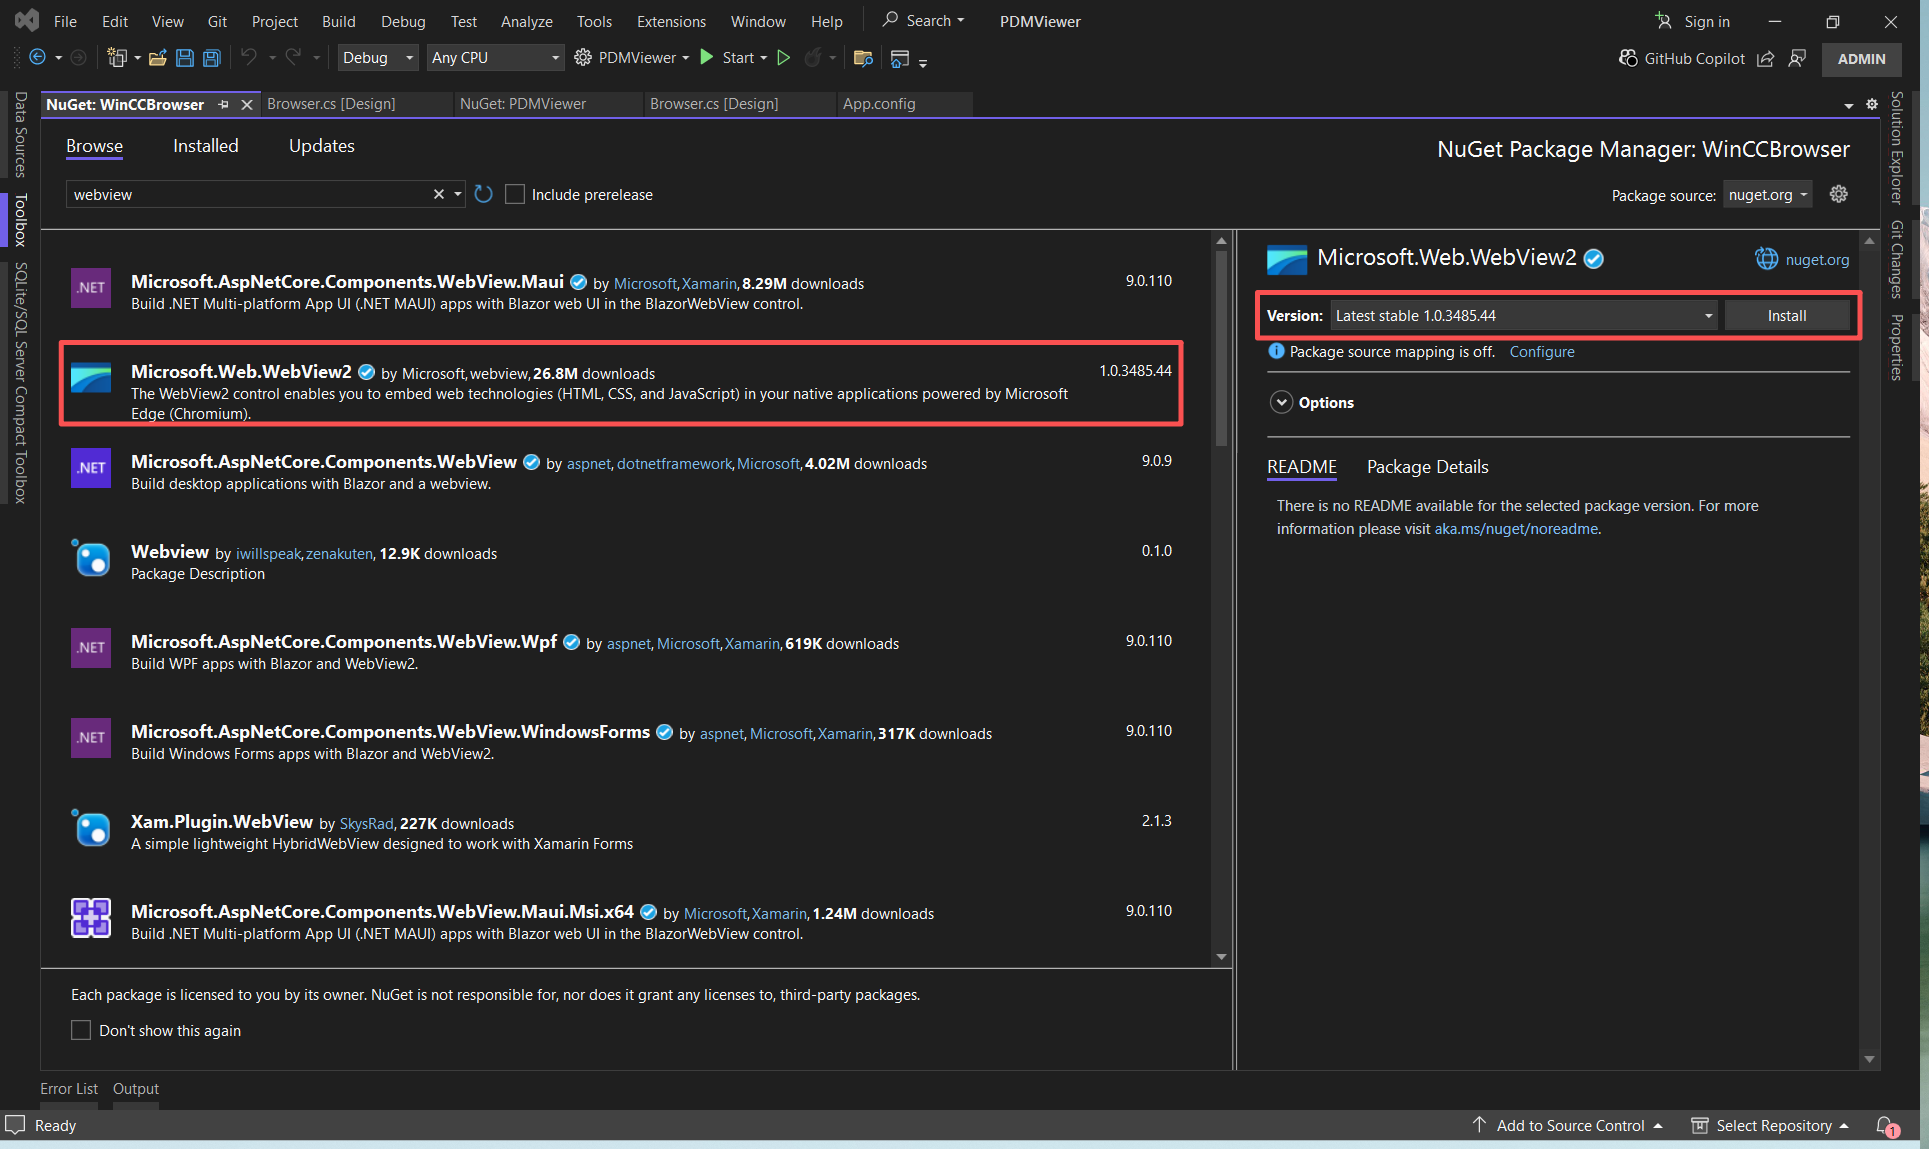Open the Debug configuration dropdown
The width and height of the screenshot is (1929, 1149).
pyautogui.click(x=378, y=58)
